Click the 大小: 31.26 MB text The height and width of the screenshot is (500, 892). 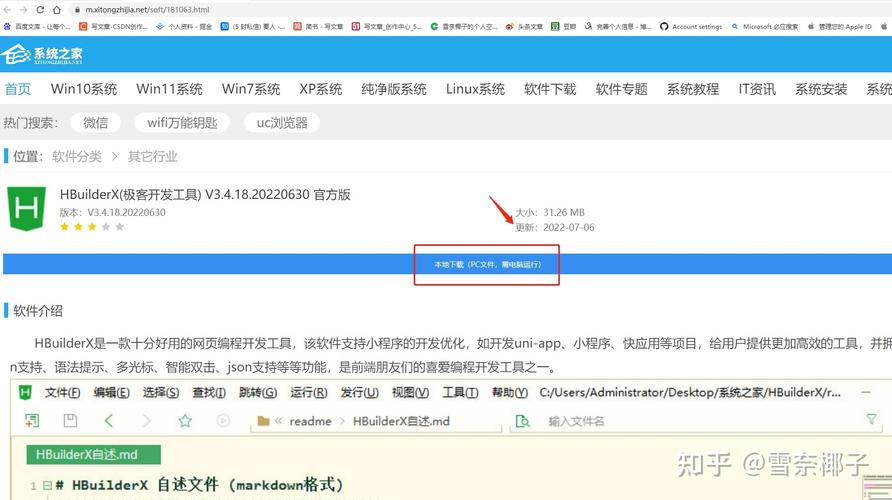[x=550, y=212]
